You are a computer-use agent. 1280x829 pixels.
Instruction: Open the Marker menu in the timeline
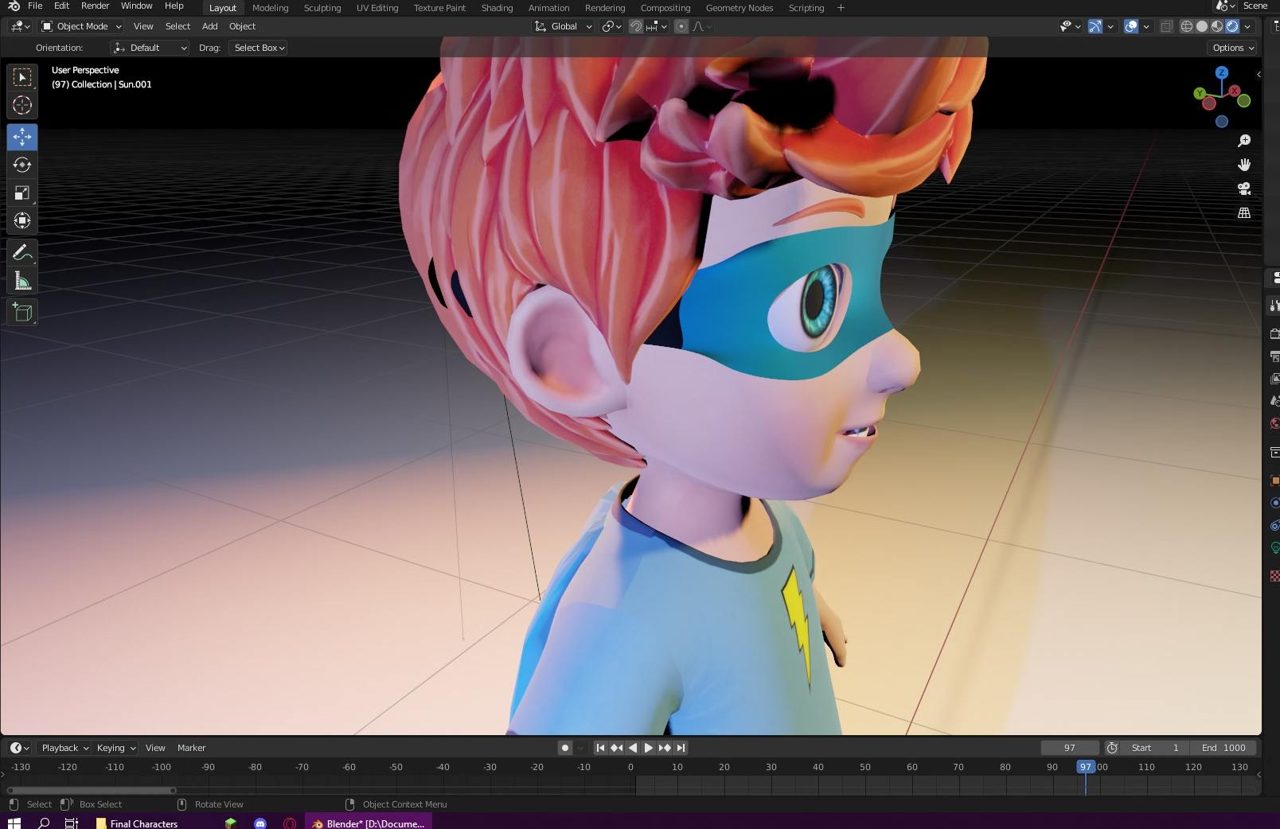pos(191,748)
